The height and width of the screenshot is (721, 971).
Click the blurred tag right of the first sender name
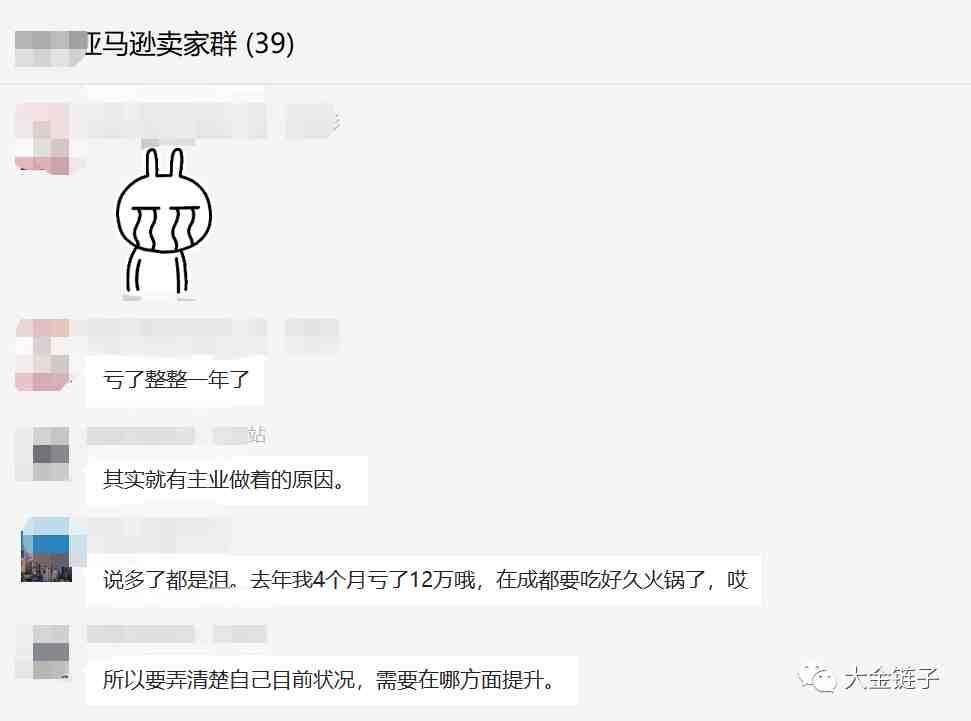[x=313, y=121]
